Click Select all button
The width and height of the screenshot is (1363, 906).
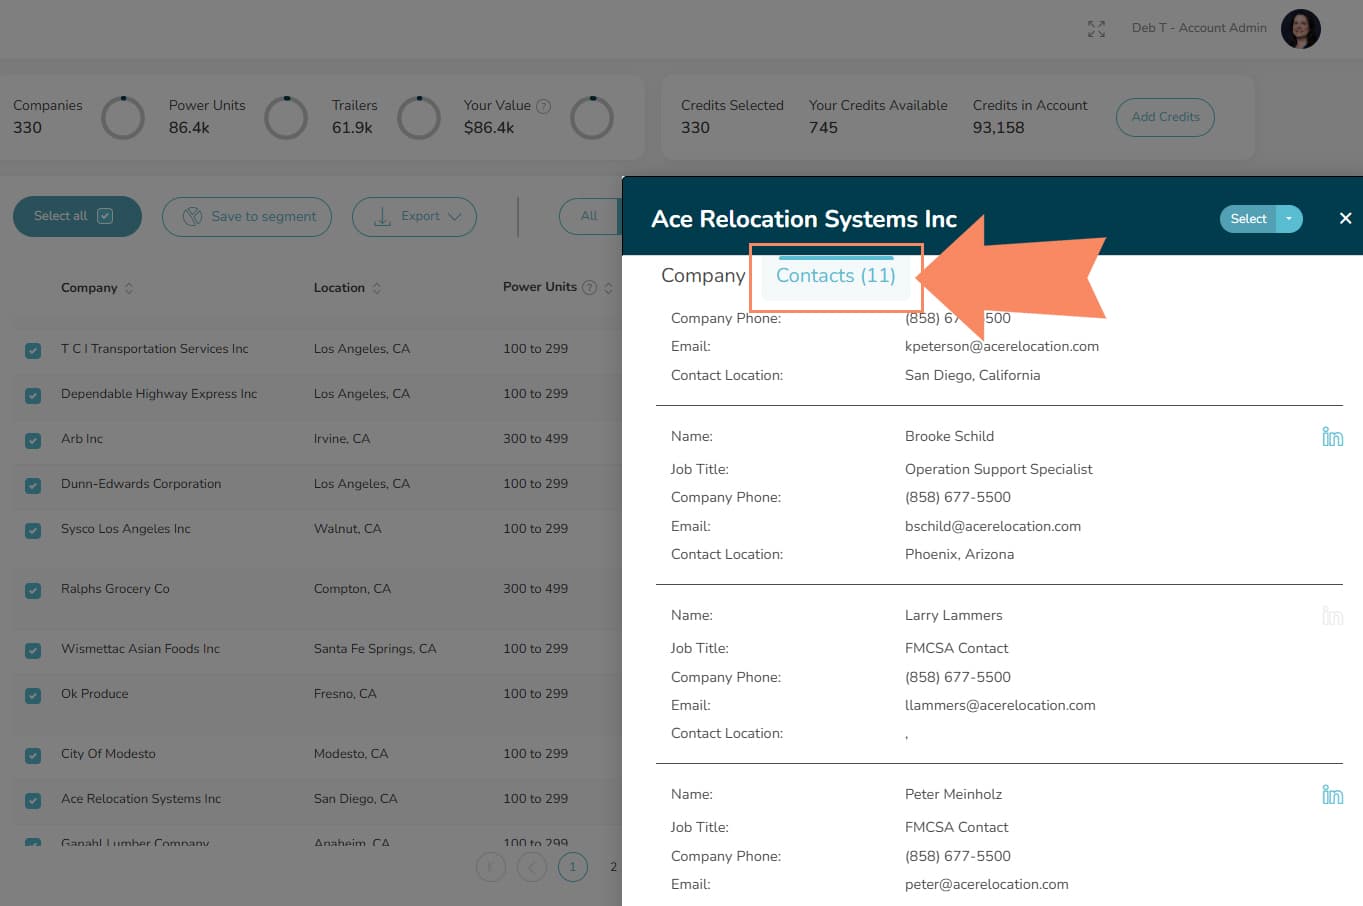[77, 216]
